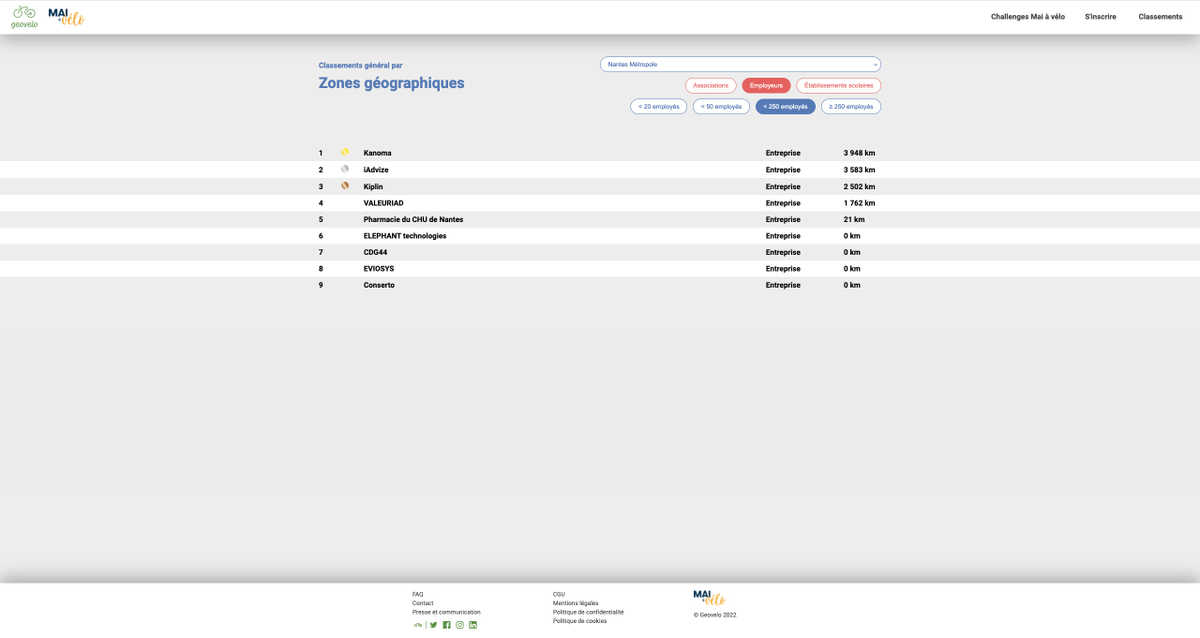The image size is (1200, 638).
Task: Filter by < 20 employés
Action: pyautogui.click(x=659, y=107)
